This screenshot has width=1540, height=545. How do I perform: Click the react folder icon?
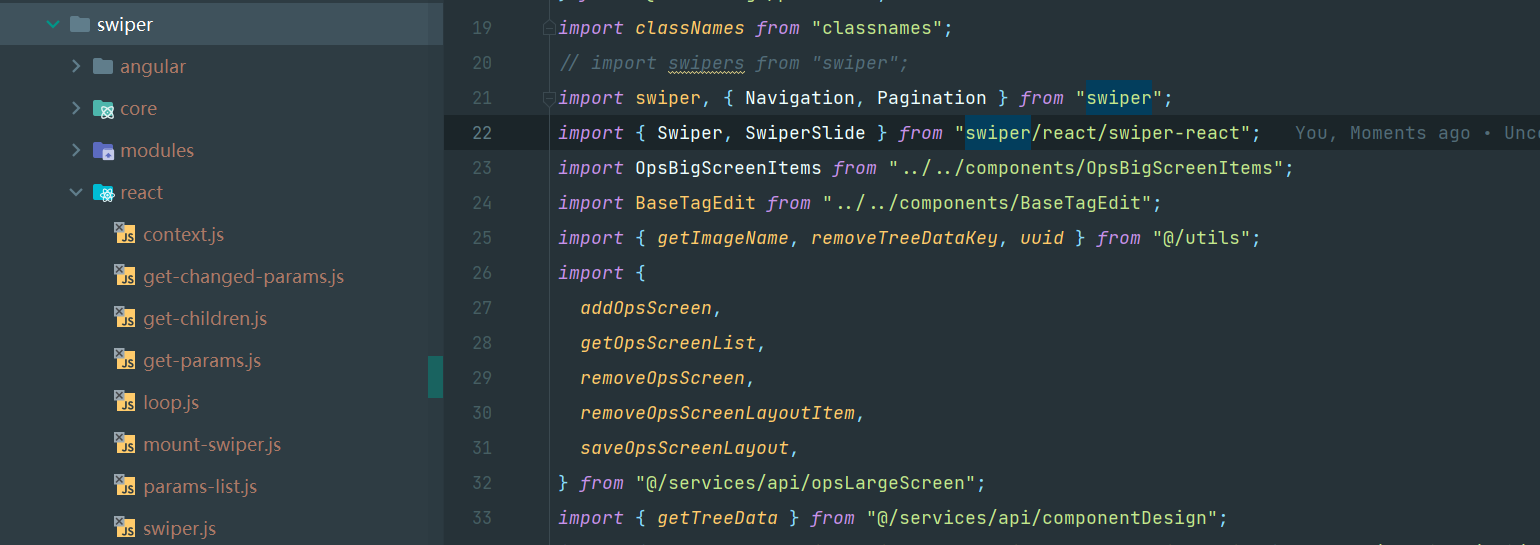[x=103, y=192]
